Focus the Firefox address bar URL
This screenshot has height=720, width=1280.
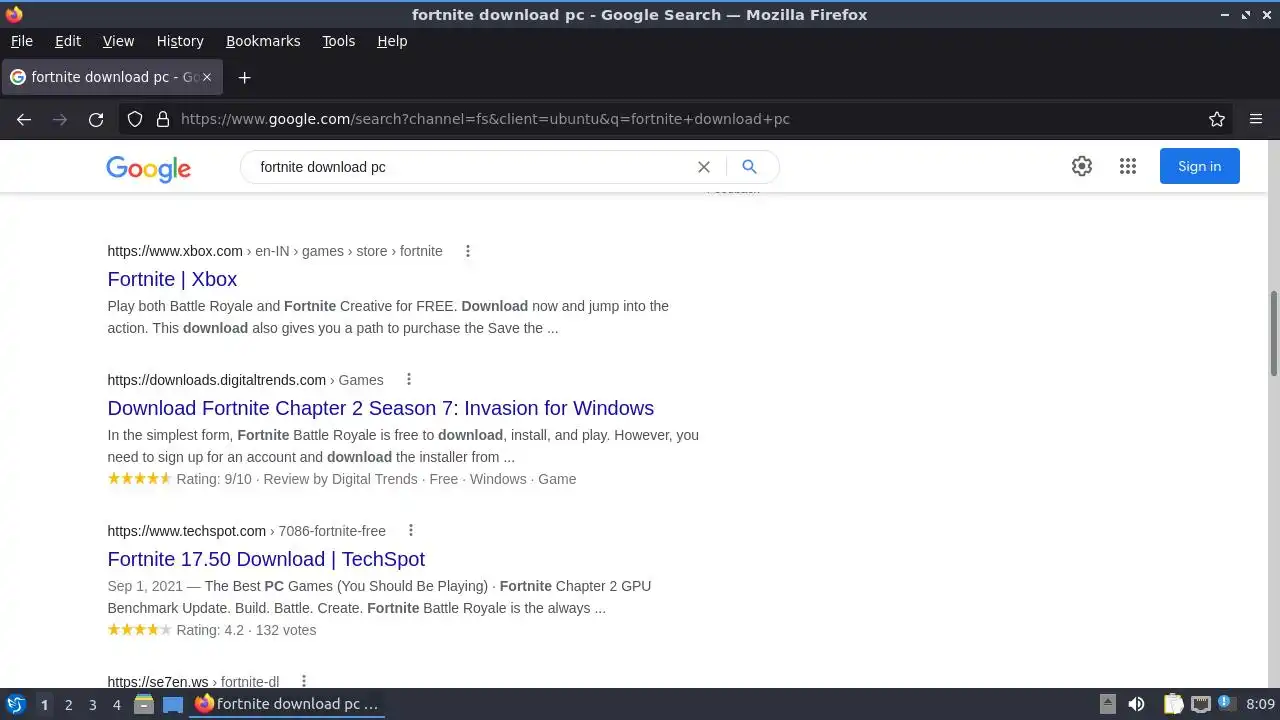point(485,119)
